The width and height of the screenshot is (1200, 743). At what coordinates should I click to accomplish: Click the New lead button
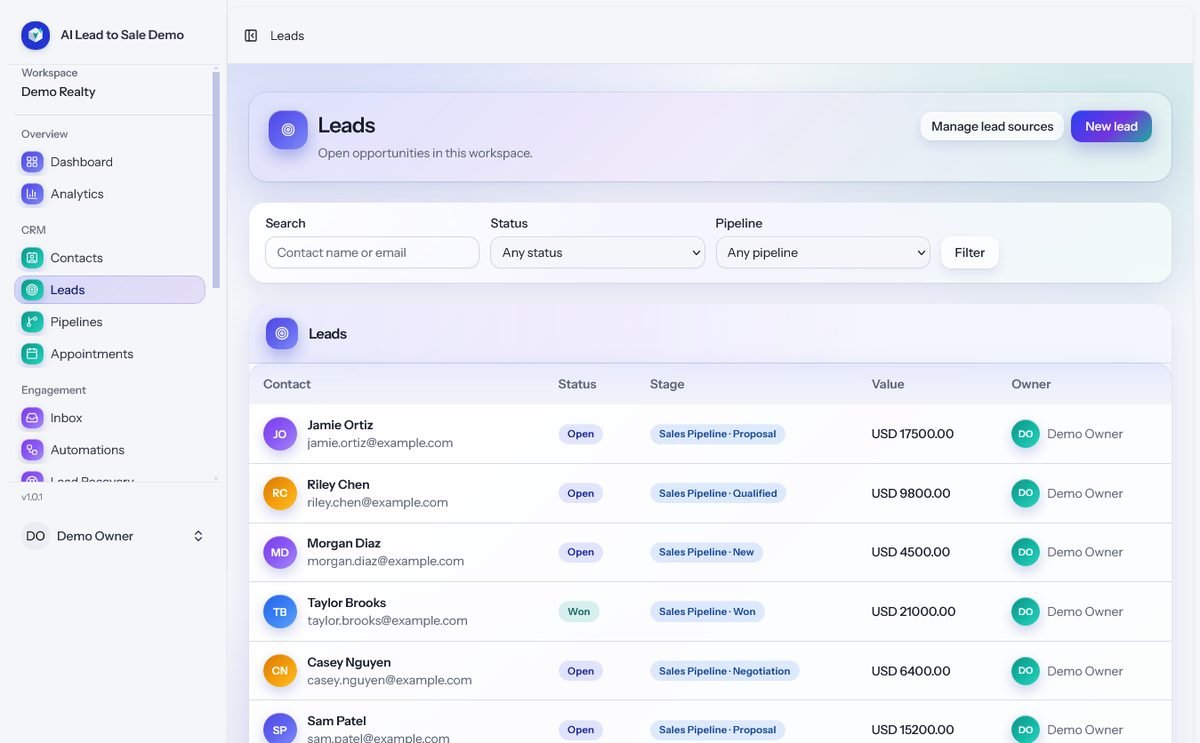click(x=1111, y=126)
